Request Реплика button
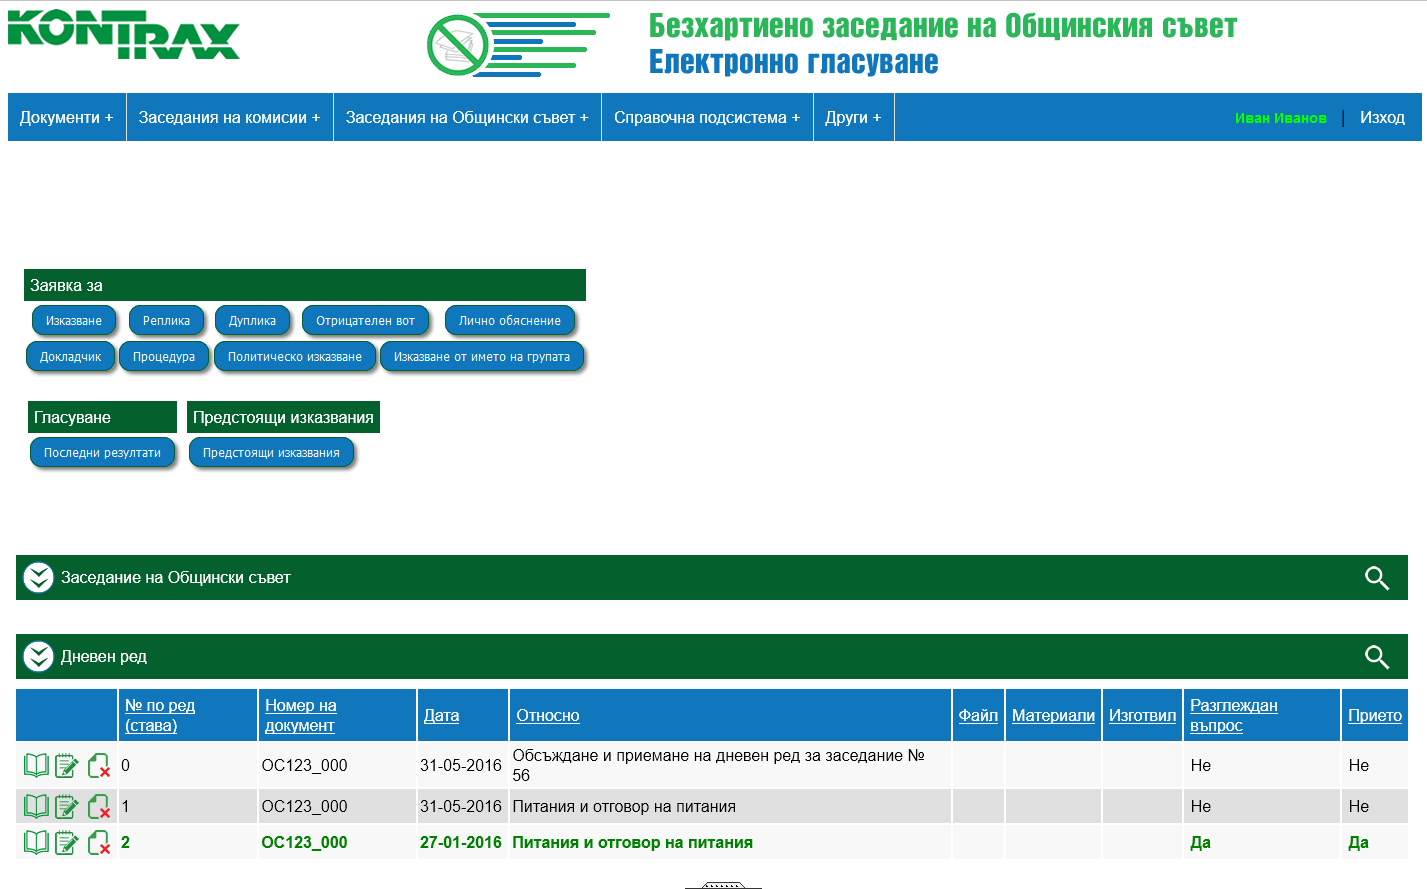The height and width of the screenshot is (889, 1427). pos(166,321)
